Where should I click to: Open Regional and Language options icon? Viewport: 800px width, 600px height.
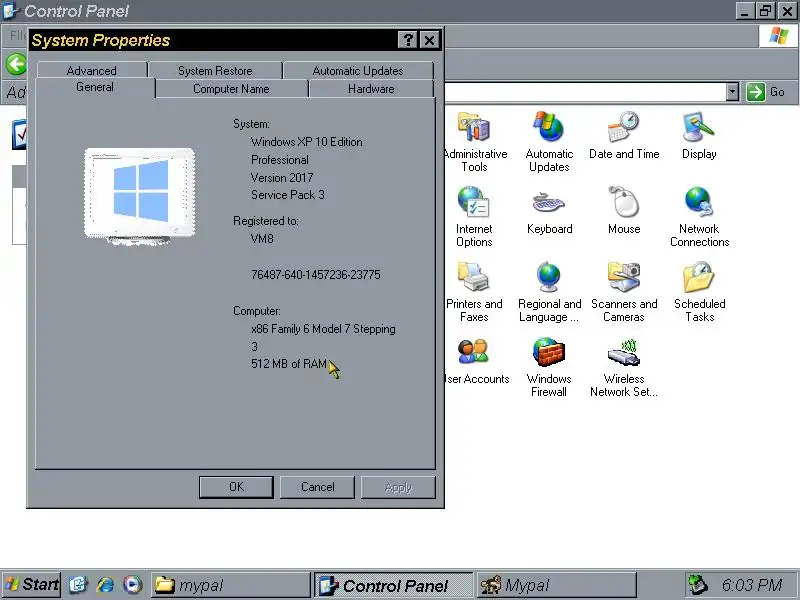[549, 292]
